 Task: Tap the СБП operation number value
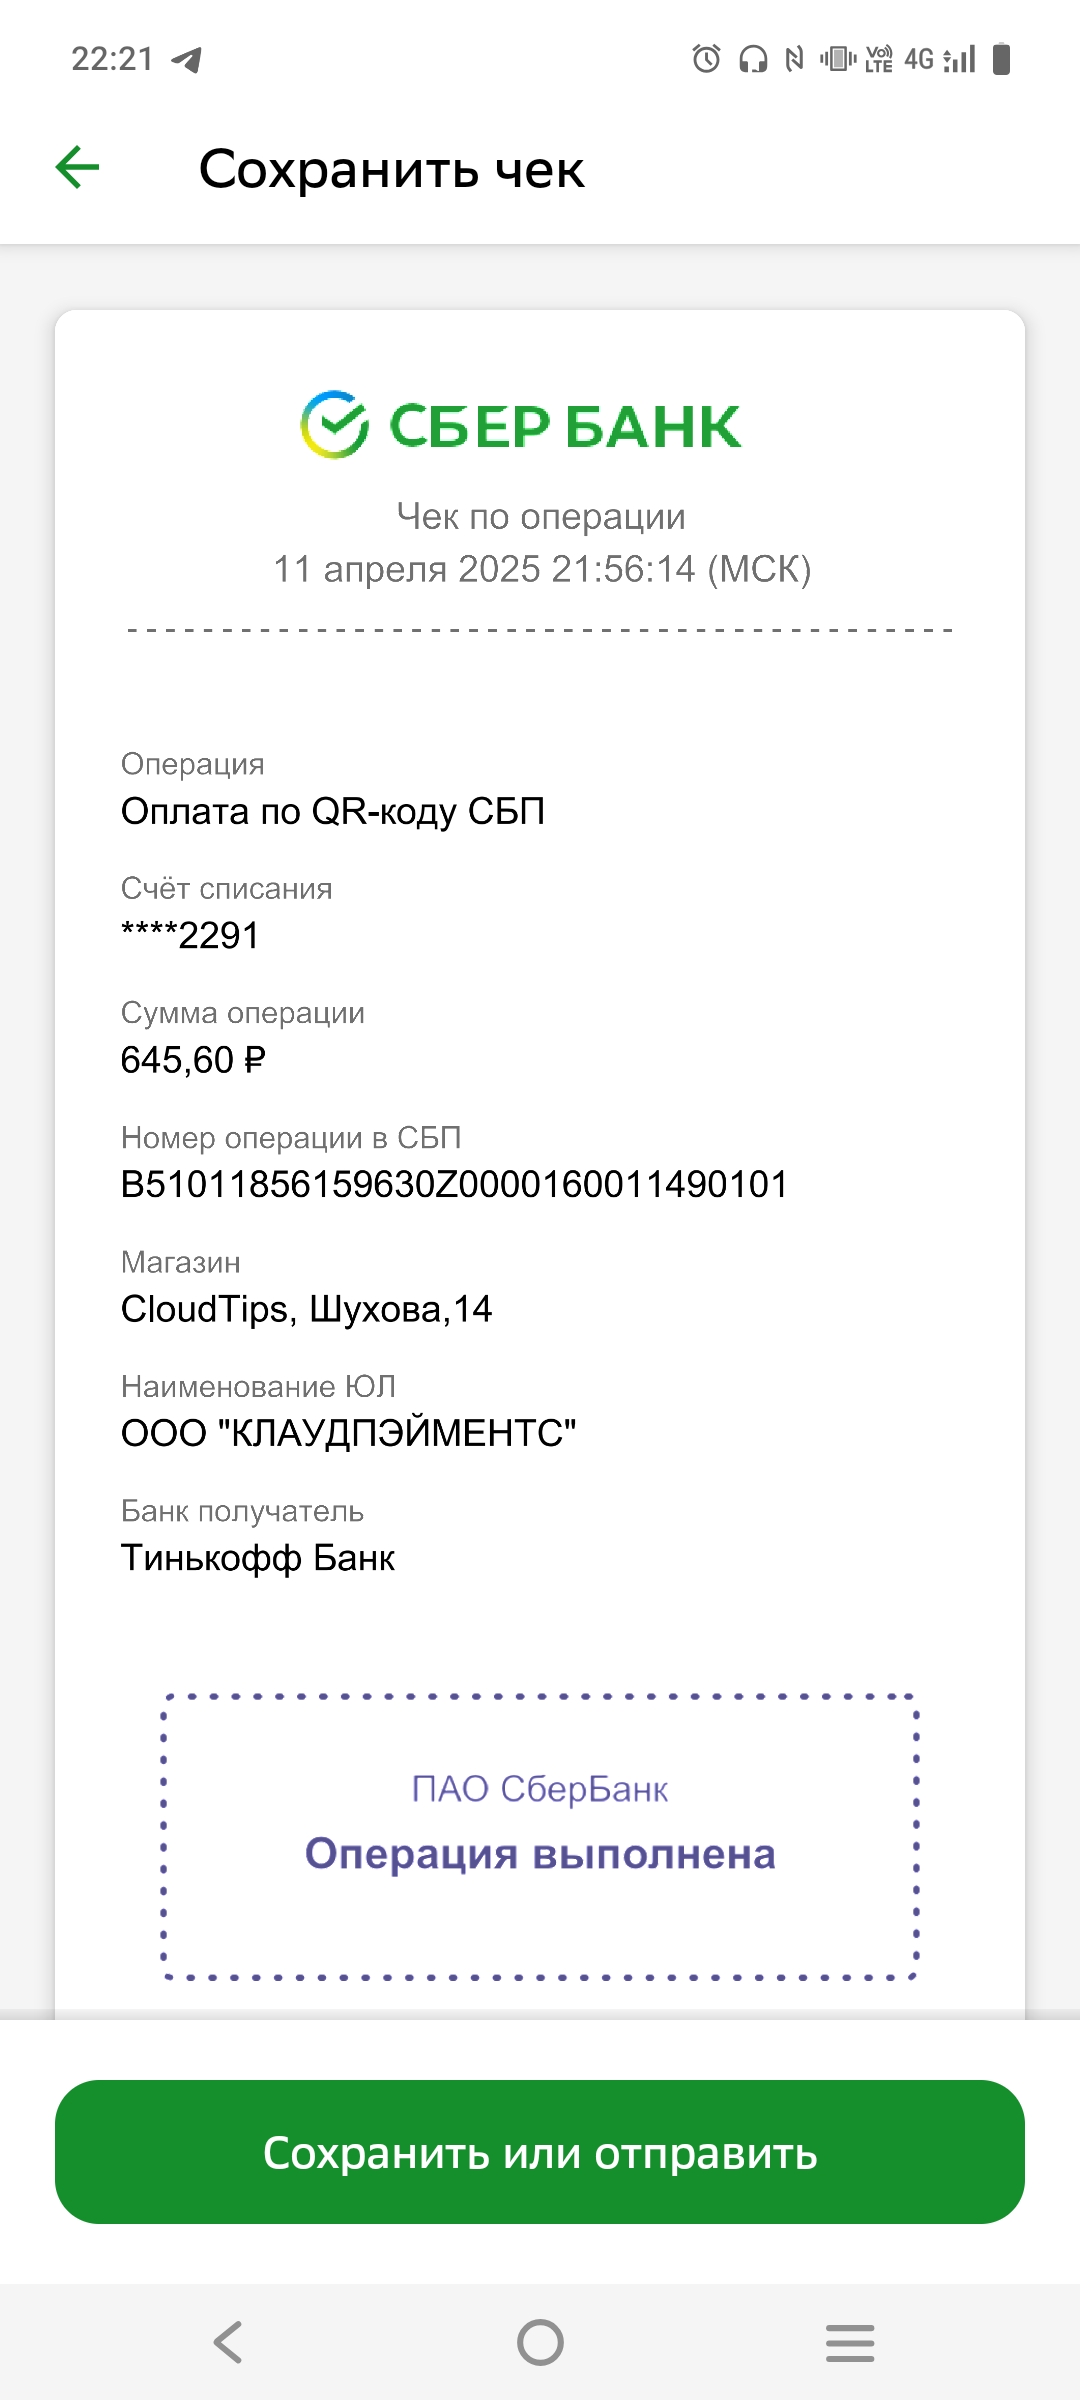(454, 1184)
